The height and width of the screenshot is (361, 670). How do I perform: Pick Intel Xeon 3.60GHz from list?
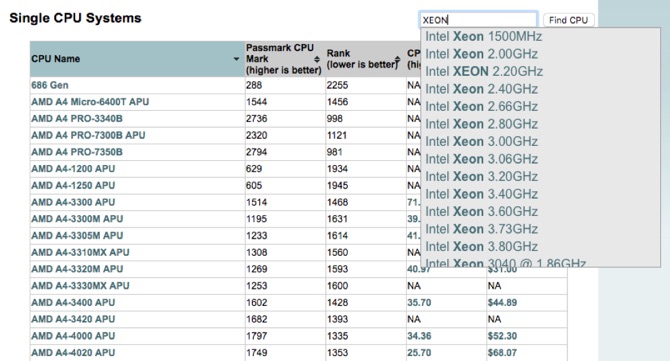coord(540,211)
